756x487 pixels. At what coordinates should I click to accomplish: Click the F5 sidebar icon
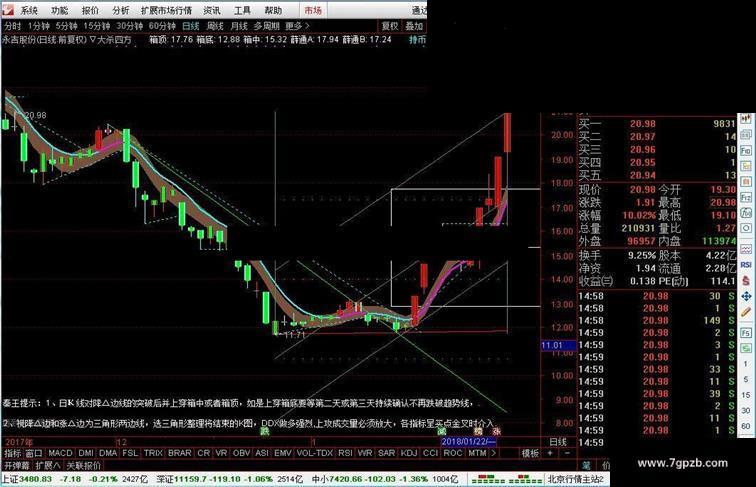pyautogui.click(x=746, y=334)
